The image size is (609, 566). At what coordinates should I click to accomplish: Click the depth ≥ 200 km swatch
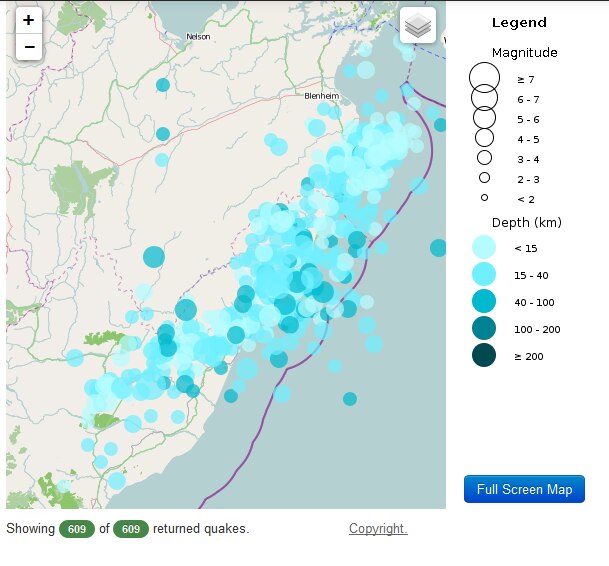484,355
